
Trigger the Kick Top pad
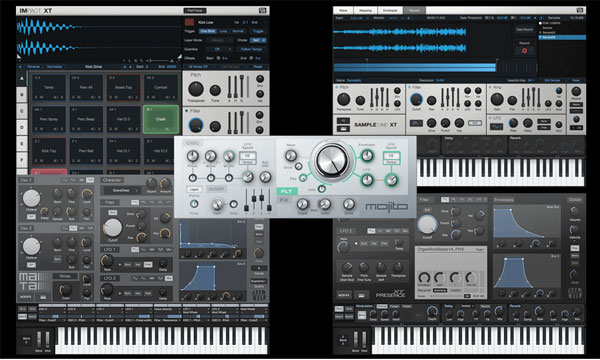pyautogui.click(x=49, y=151)
